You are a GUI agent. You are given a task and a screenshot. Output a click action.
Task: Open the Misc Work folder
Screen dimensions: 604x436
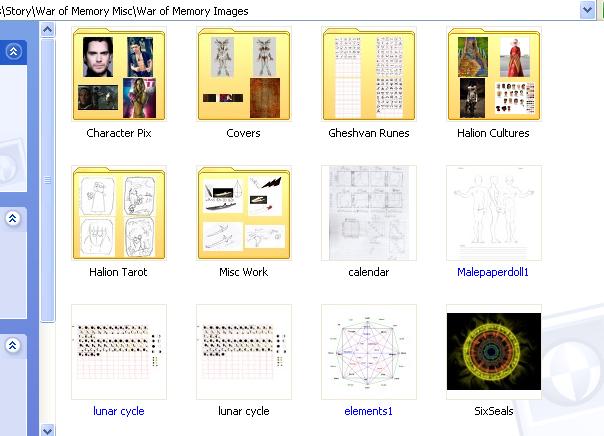pyautogui.click(x=243, y=214)
